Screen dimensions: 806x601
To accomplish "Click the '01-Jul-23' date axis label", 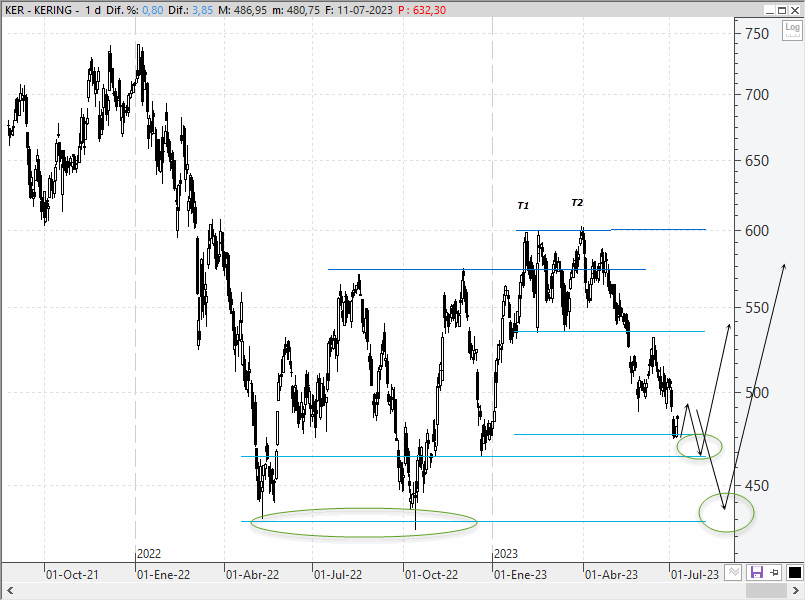I will [x=695, y=574].
